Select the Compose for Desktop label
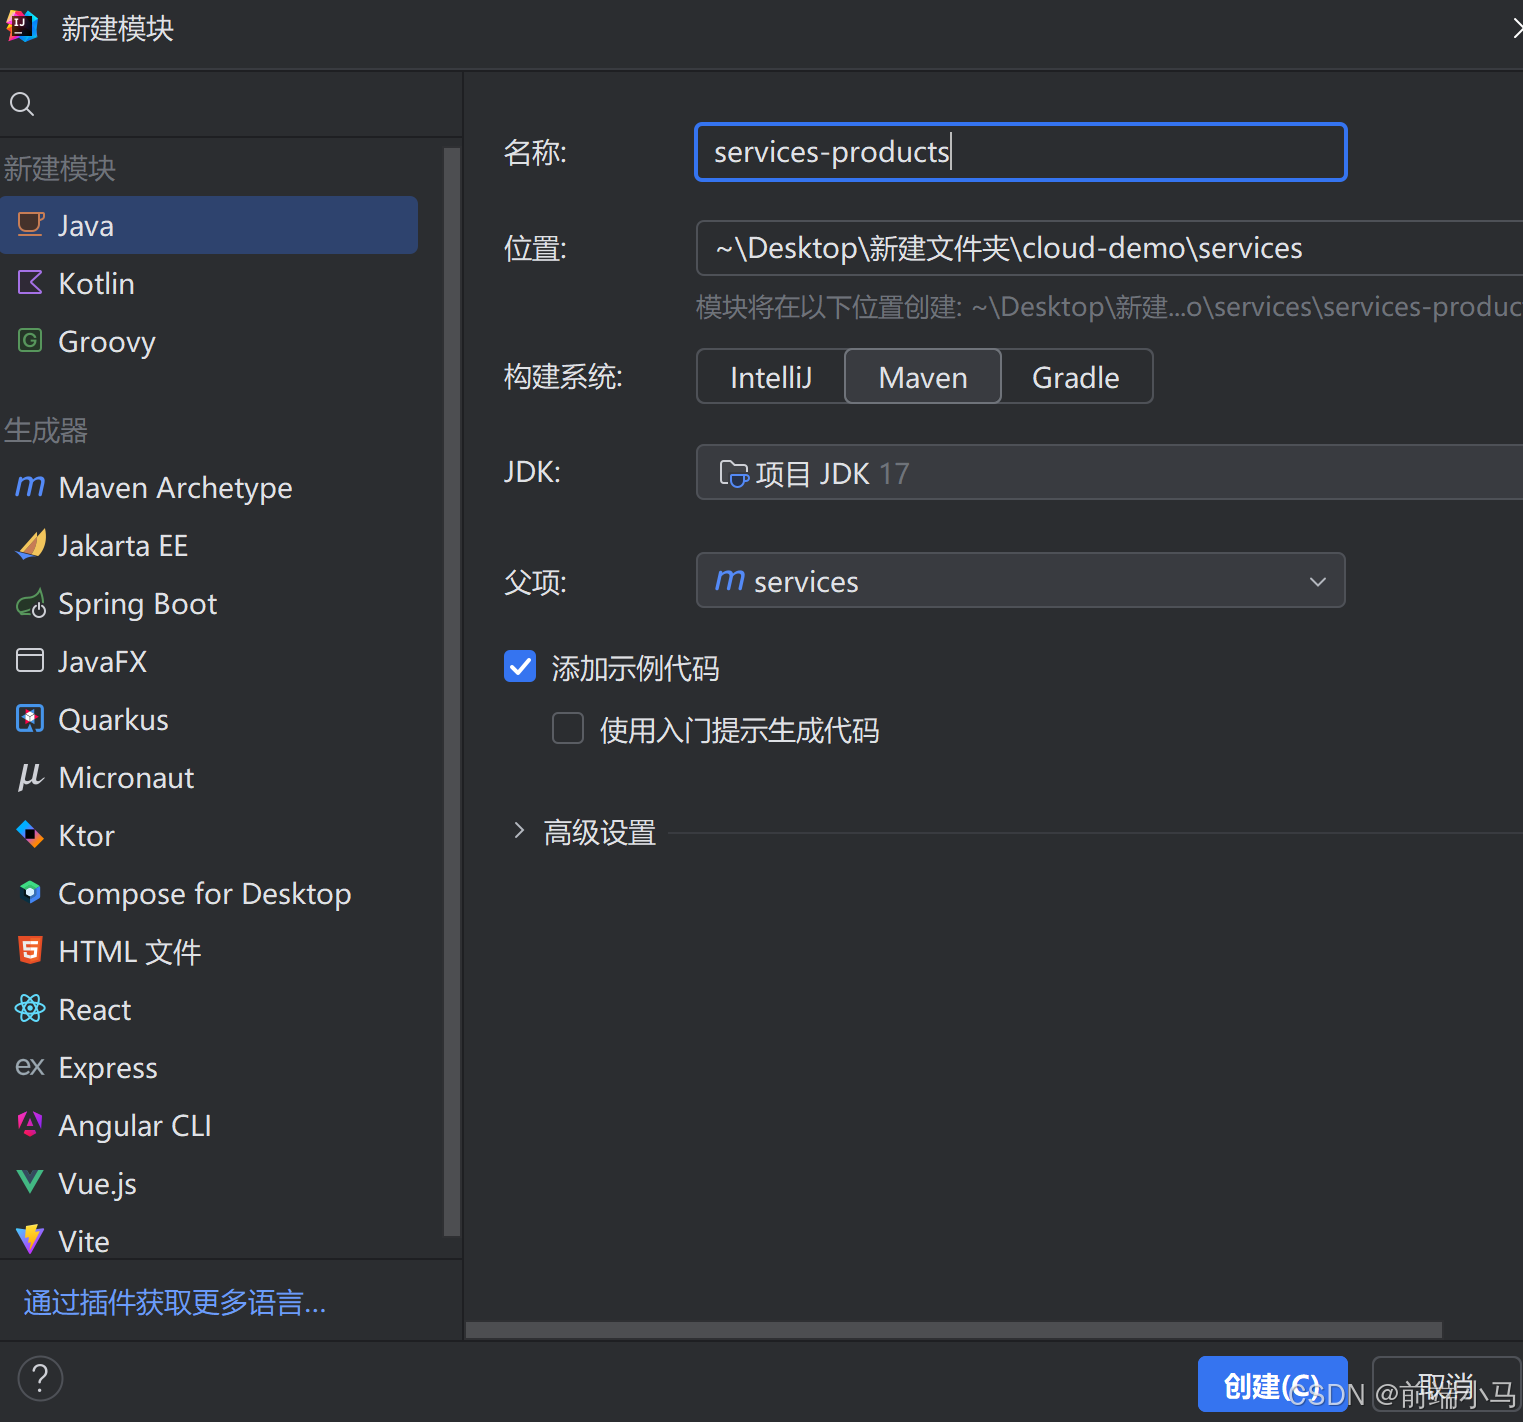The width and height of the screenshot is (1523, 1422). 205,894
